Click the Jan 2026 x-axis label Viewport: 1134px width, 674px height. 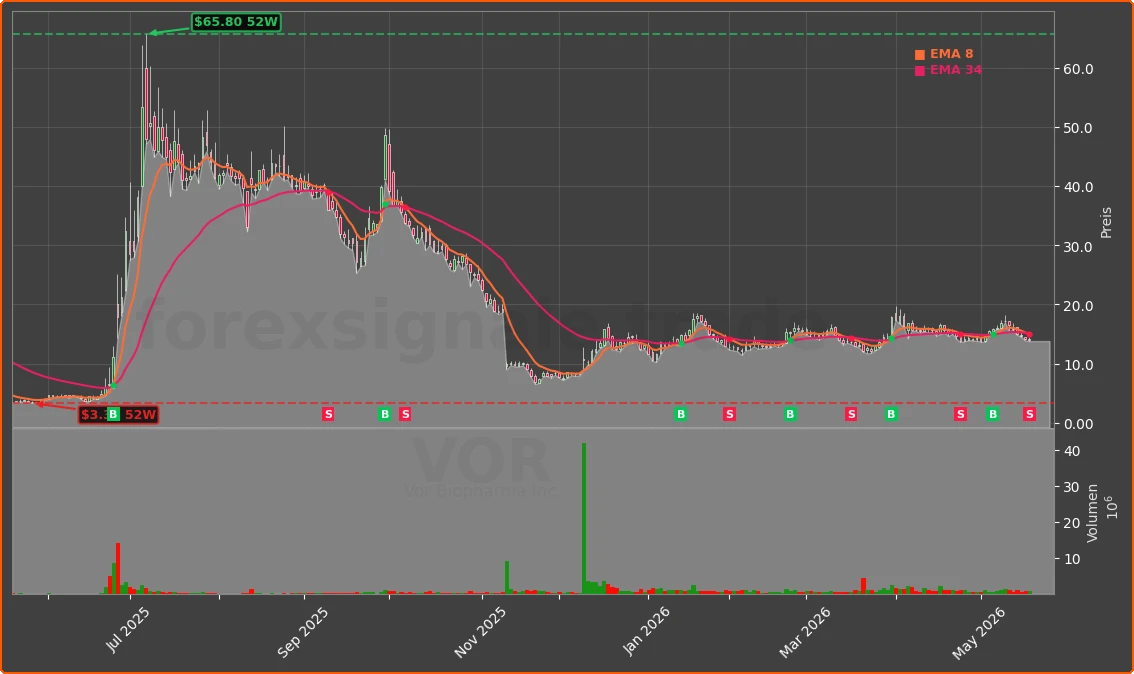646,631
